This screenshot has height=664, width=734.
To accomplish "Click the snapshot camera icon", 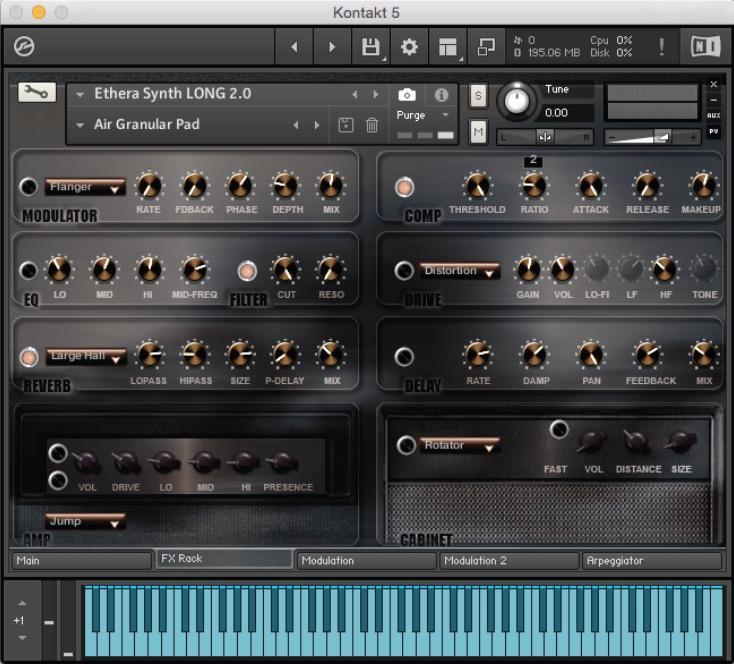I will click(407, 95).
